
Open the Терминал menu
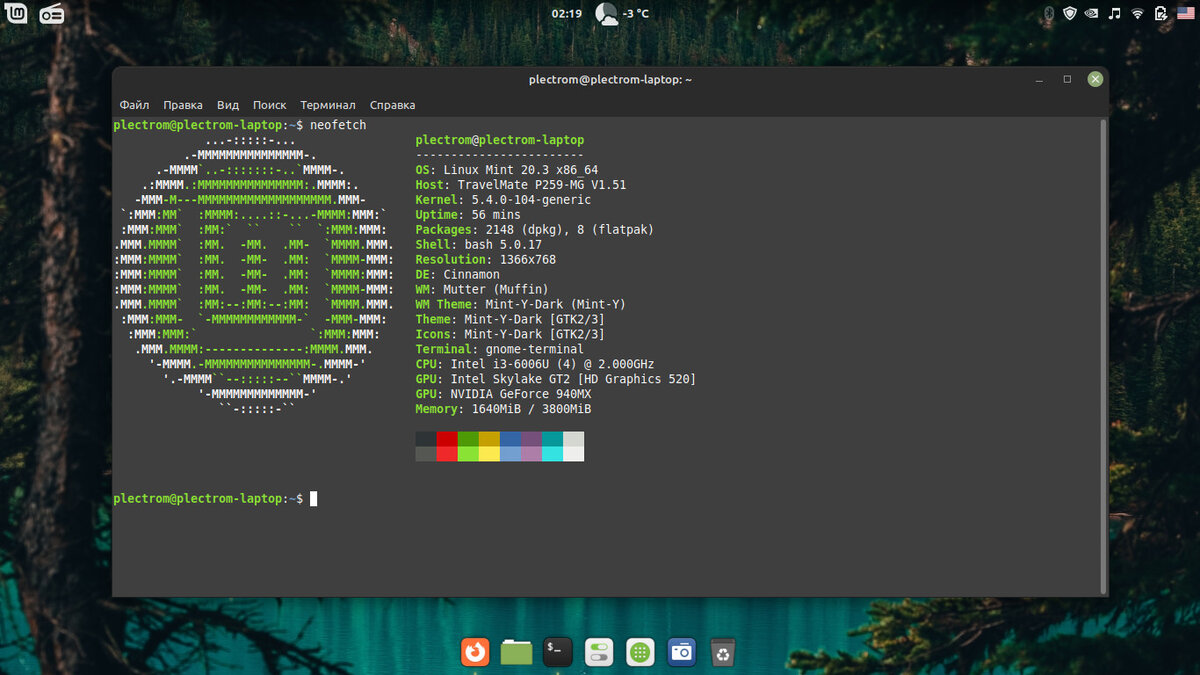(328, 105)
